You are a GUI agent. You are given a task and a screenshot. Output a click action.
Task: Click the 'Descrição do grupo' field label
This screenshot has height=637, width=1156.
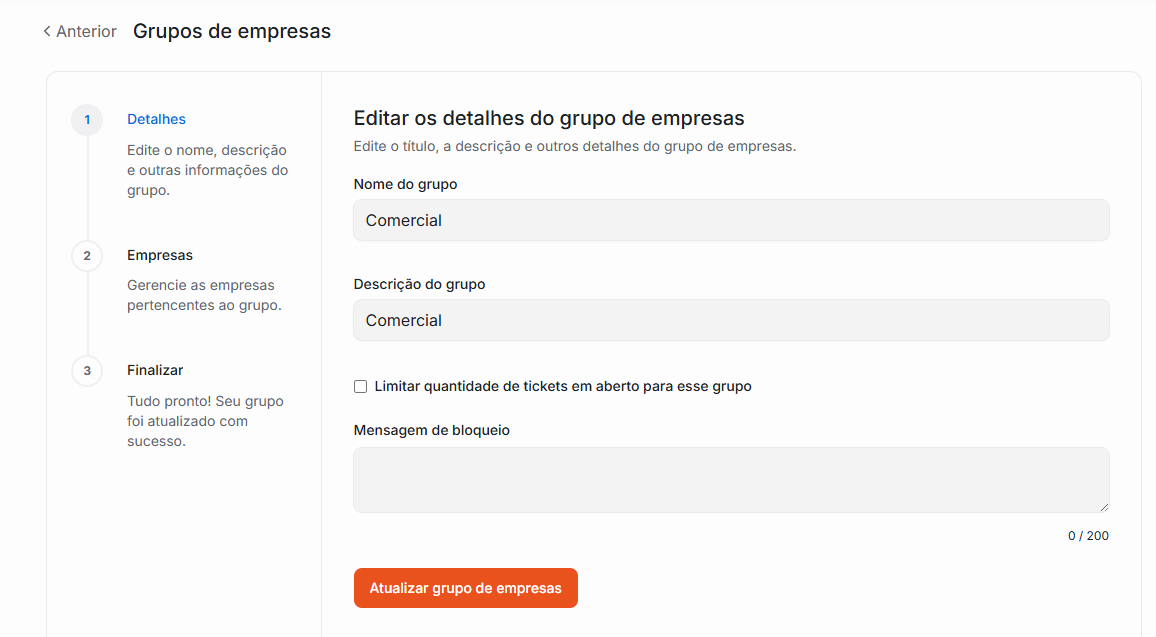[x=419, y=284]
